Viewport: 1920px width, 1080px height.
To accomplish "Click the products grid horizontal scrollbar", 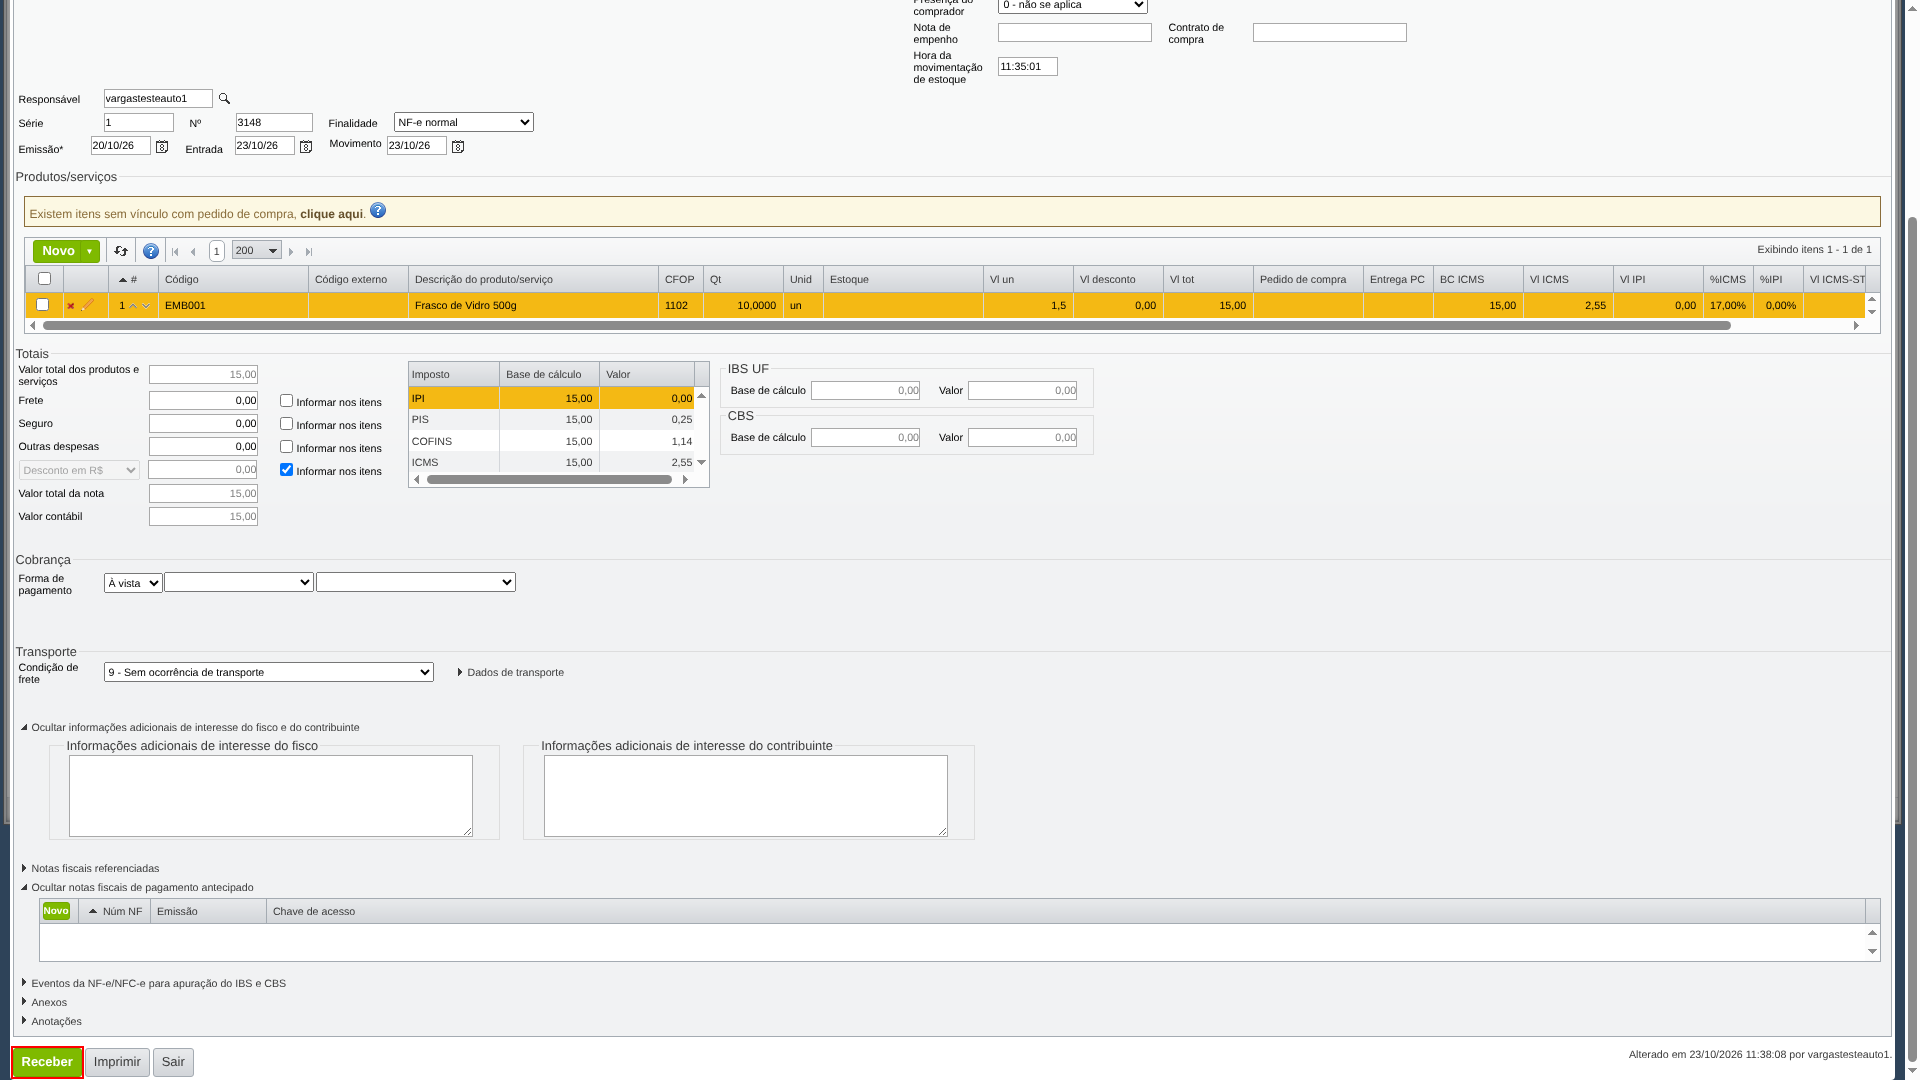I will [886, 326].
